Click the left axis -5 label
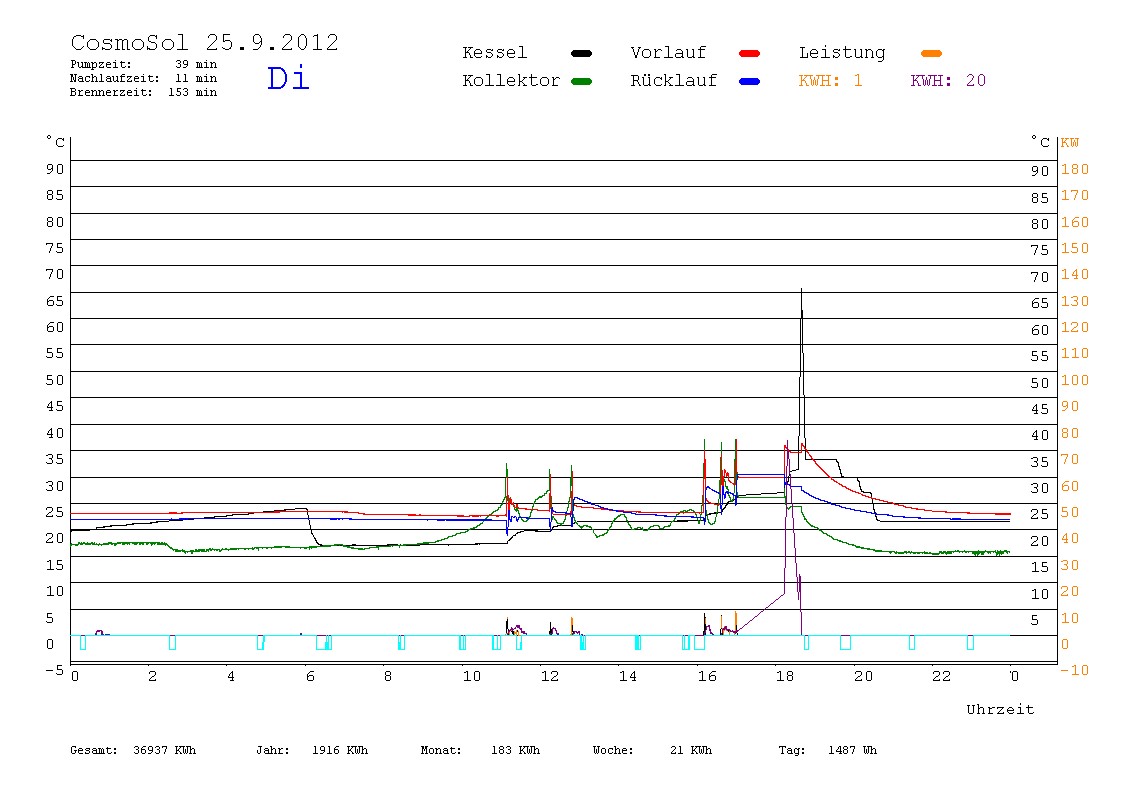The width and height of the screenshot is (1148, 812). (54, 670)
